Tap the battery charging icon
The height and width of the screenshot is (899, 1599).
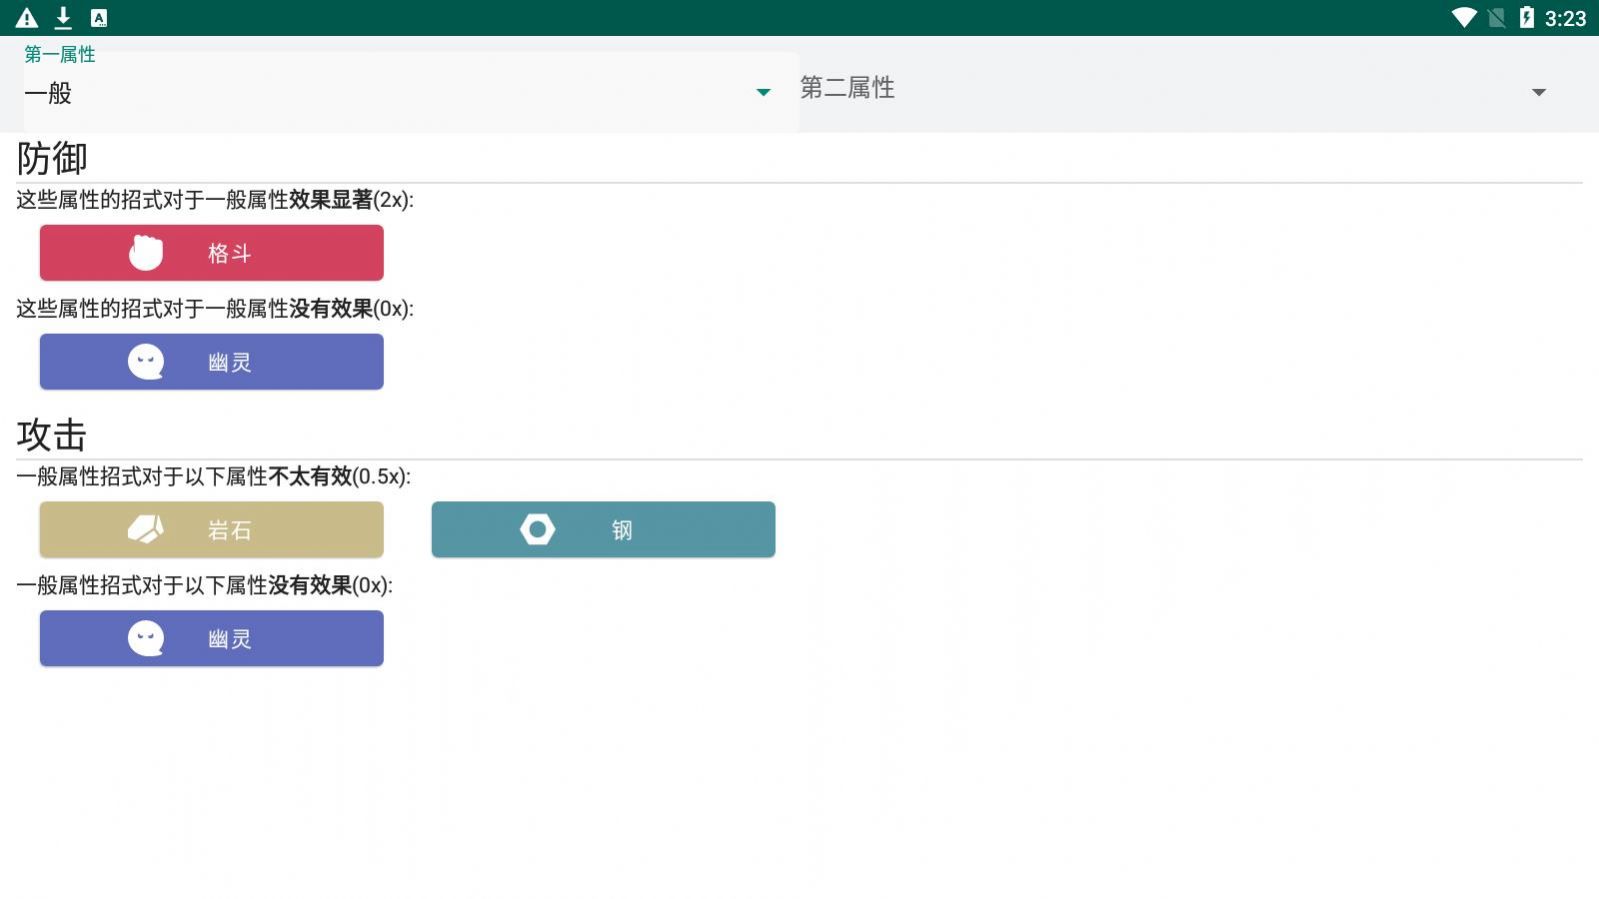1527,18
